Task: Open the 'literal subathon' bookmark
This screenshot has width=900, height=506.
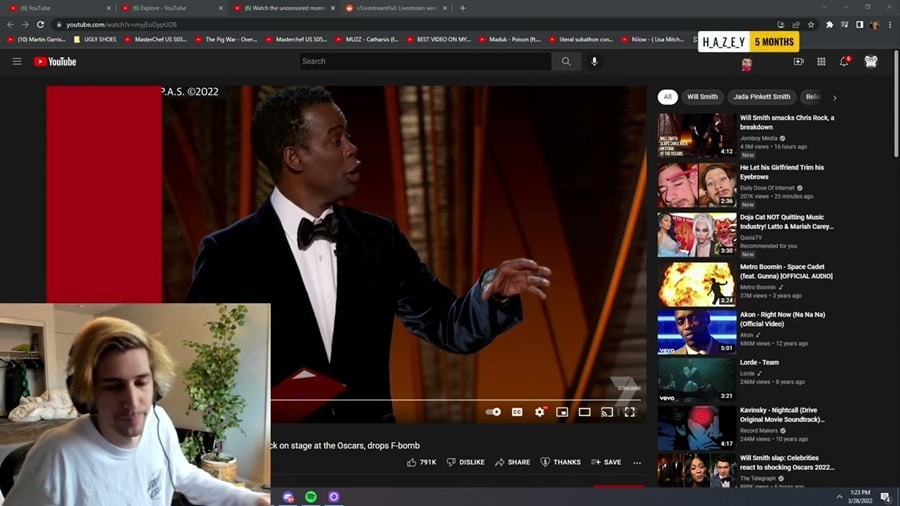Action: coord(580,40)
